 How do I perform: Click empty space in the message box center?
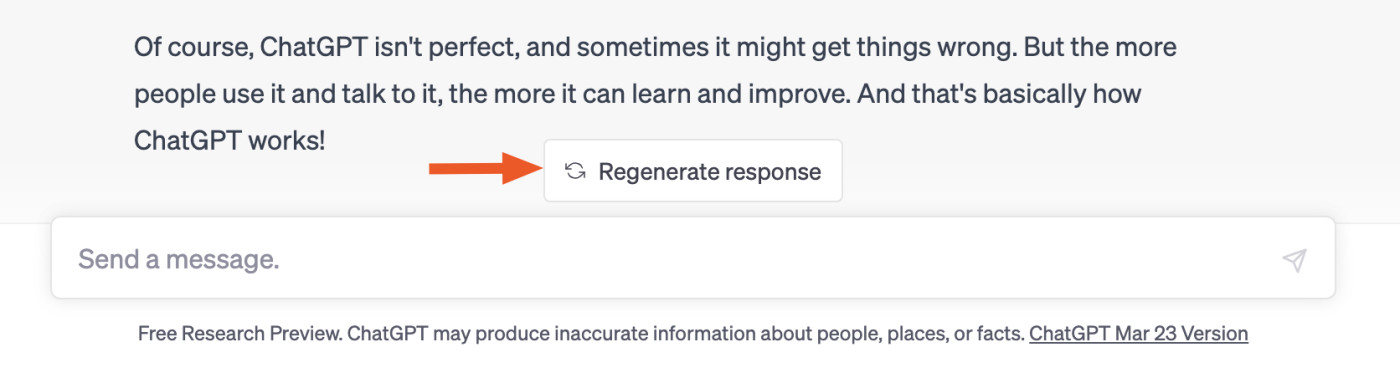click(693, 260)
